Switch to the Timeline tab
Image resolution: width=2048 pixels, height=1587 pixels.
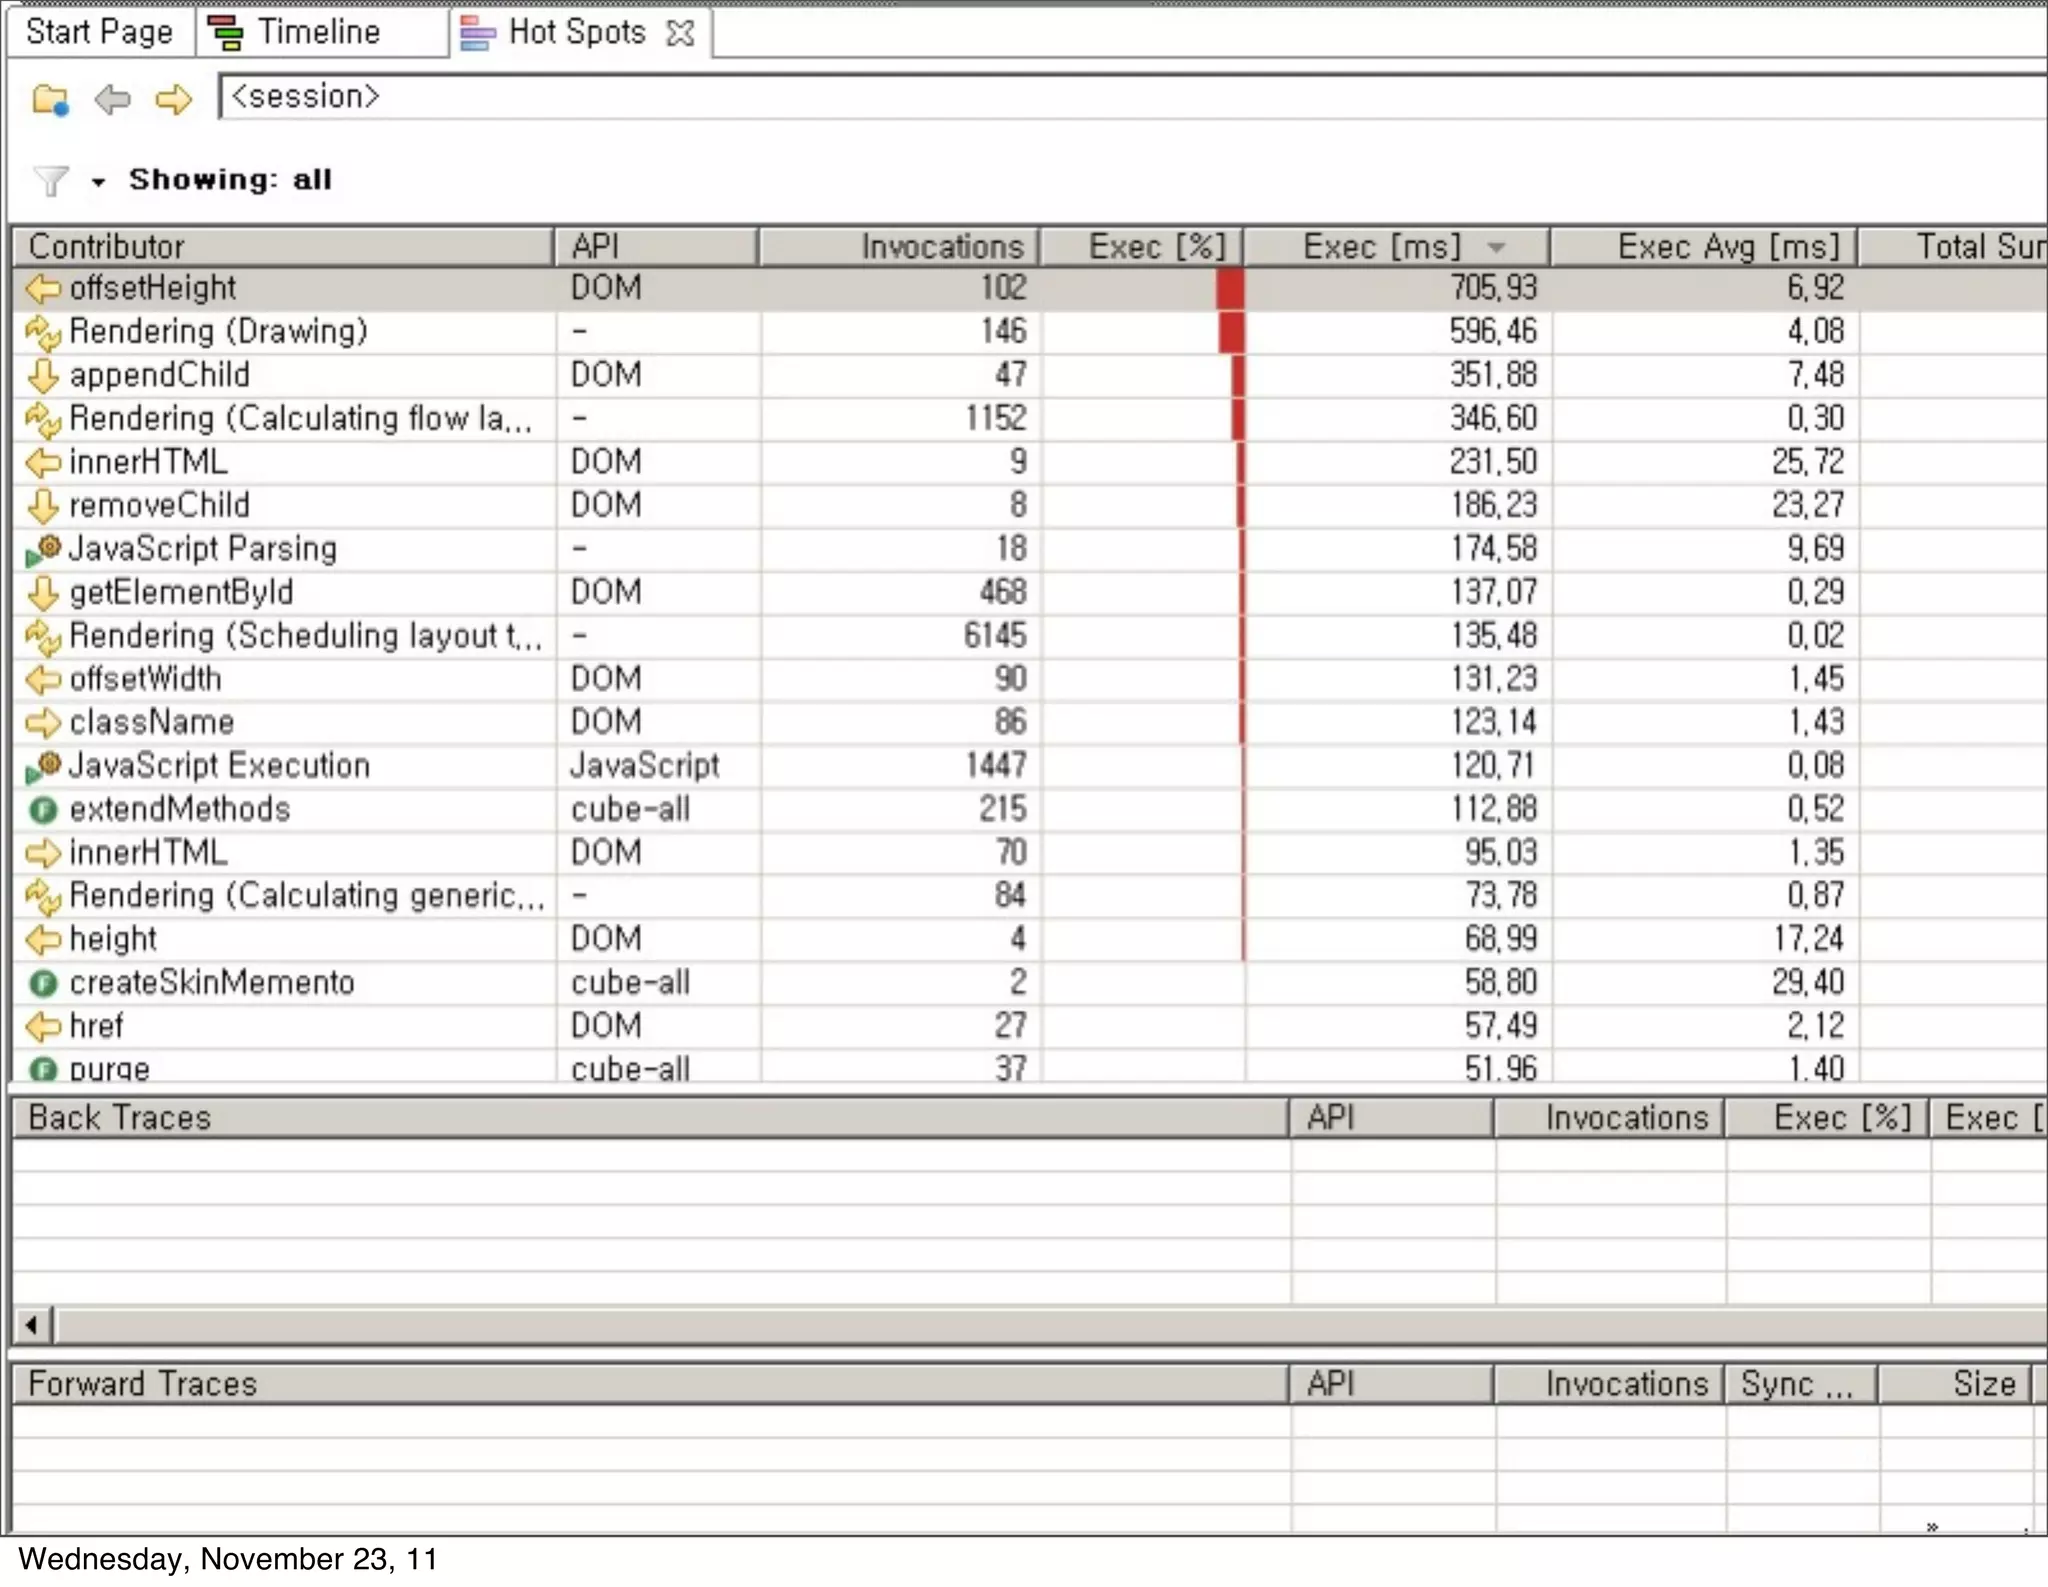[x=318, y=32]
